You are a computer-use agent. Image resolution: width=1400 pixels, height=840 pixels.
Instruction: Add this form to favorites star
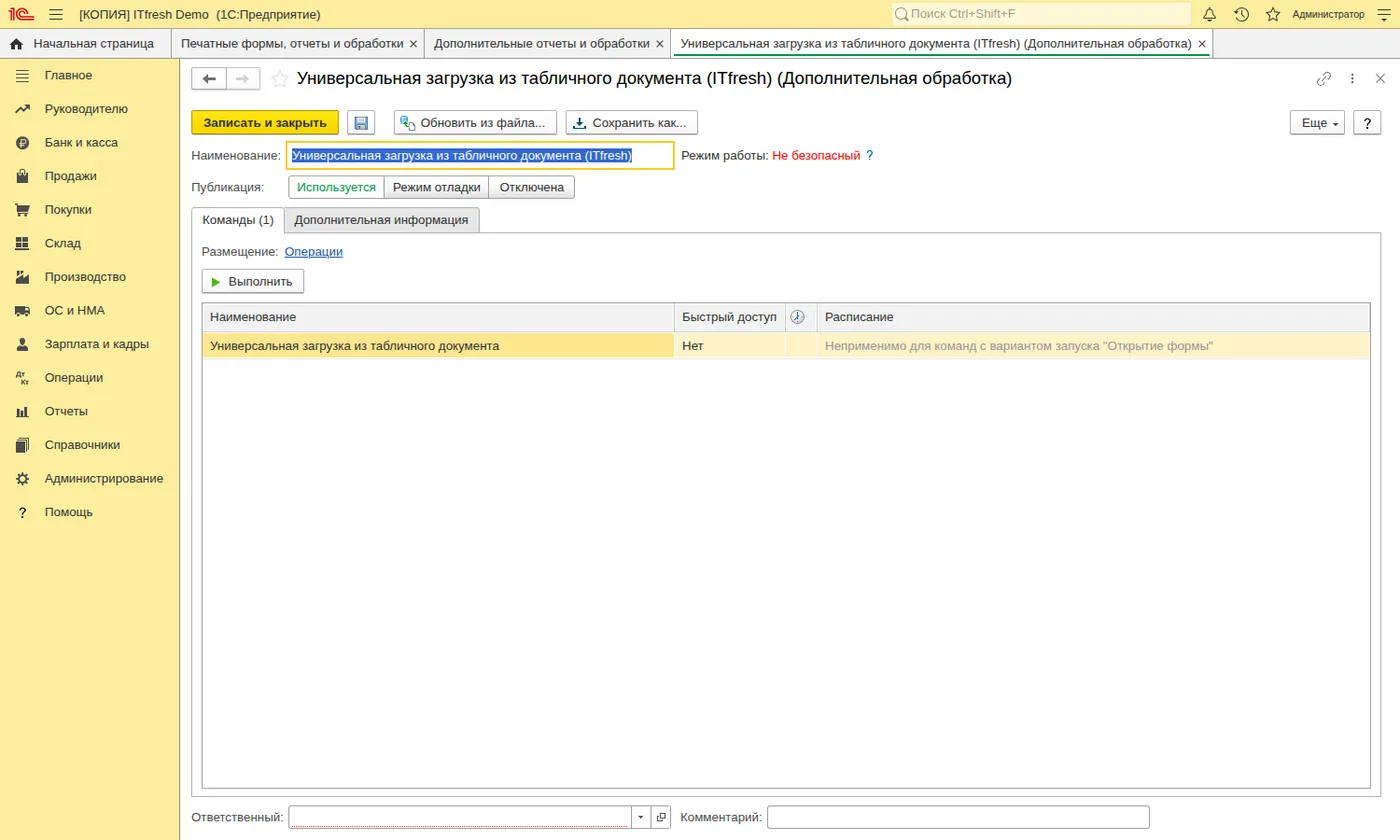pos(280,79)
